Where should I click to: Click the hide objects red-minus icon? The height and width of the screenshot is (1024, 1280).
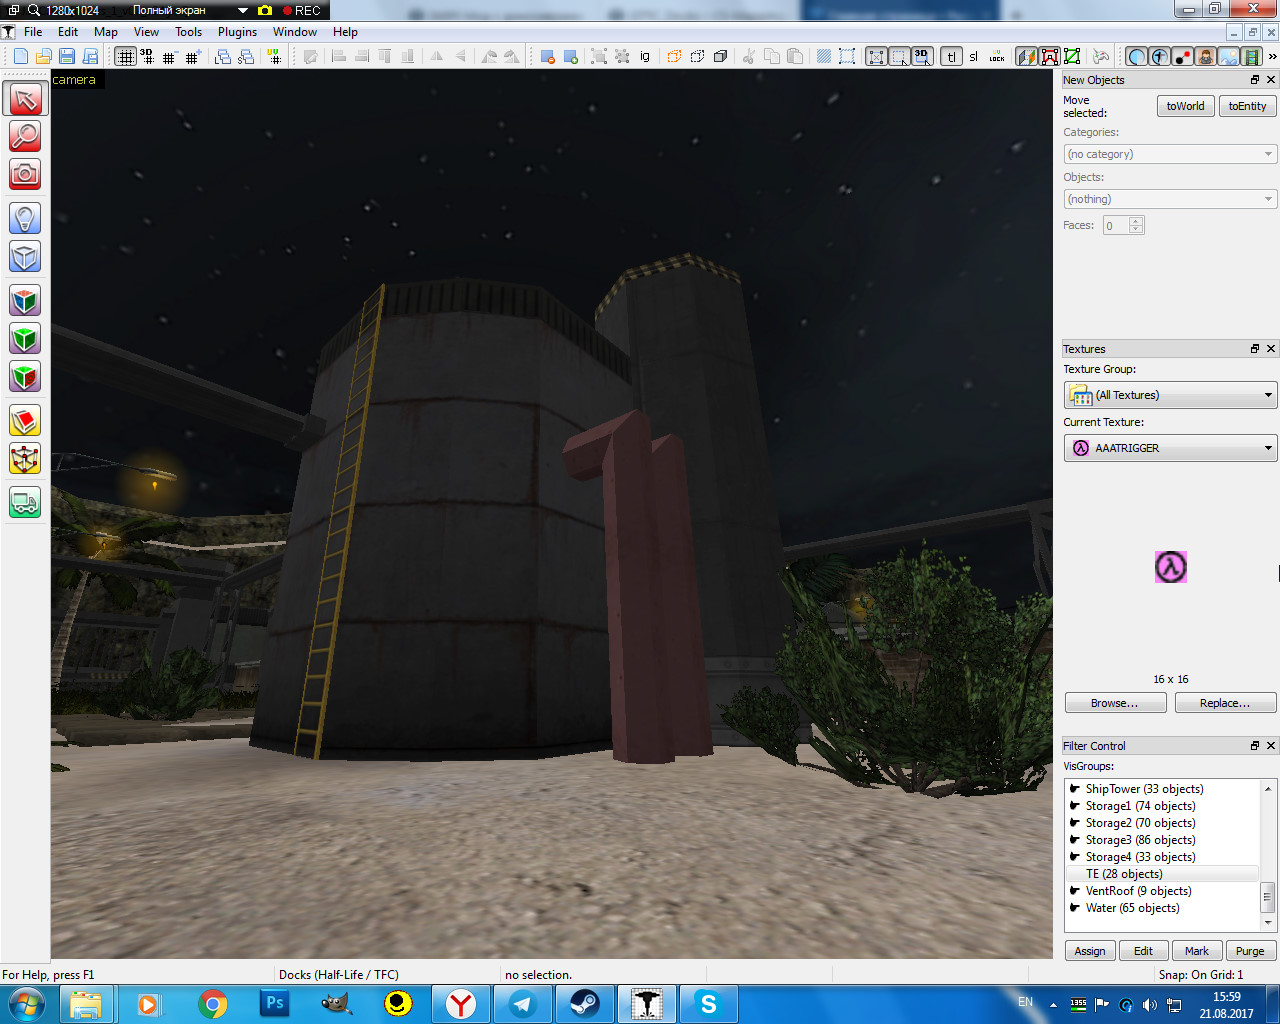pyautogui.click(x=548, y=56)
